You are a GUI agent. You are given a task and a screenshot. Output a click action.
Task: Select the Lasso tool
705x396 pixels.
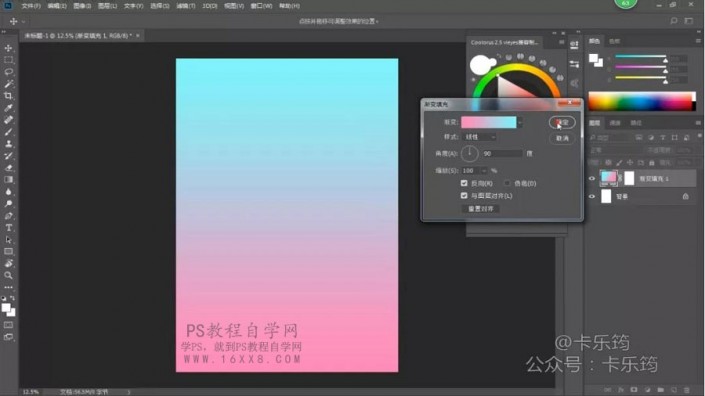click(x=9, y=72)
